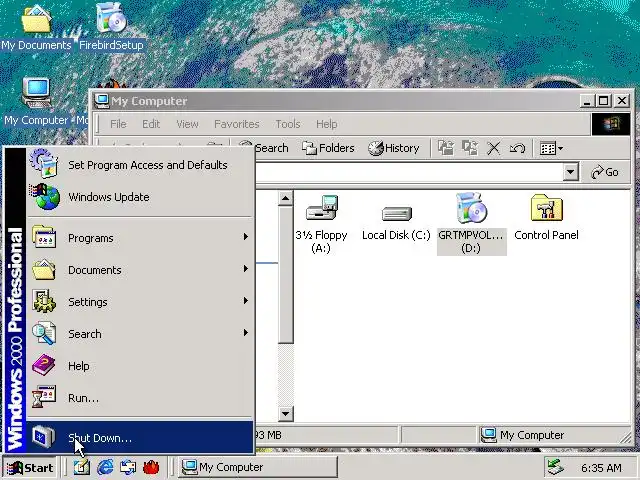Viewport: 640px width, 480px height.
Task: Open the Edit menu in My Computer
Action: pos(151,124)
